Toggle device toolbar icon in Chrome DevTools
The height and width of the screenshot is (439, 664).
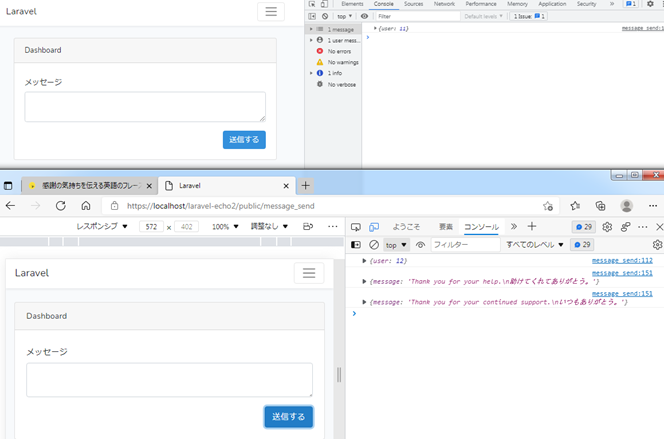324,4
